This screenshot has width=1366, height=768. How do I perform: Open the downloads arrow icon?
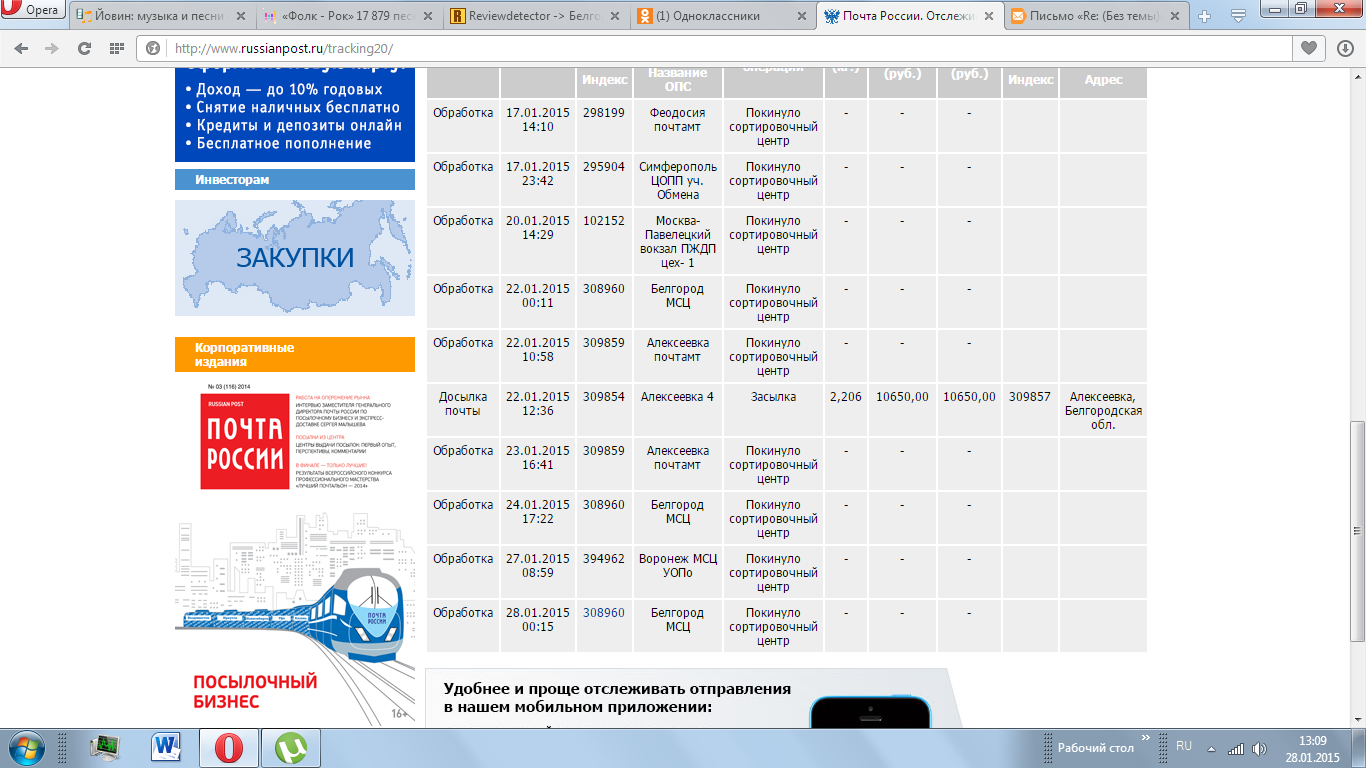pyautogui.click(x=1344, y=48)
